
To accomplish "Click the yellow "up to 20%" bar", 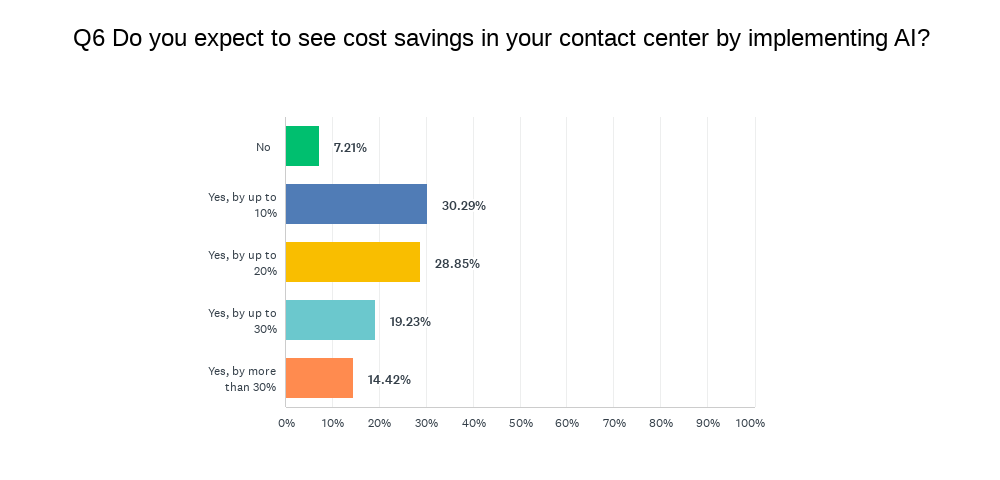I will [353, 262].
